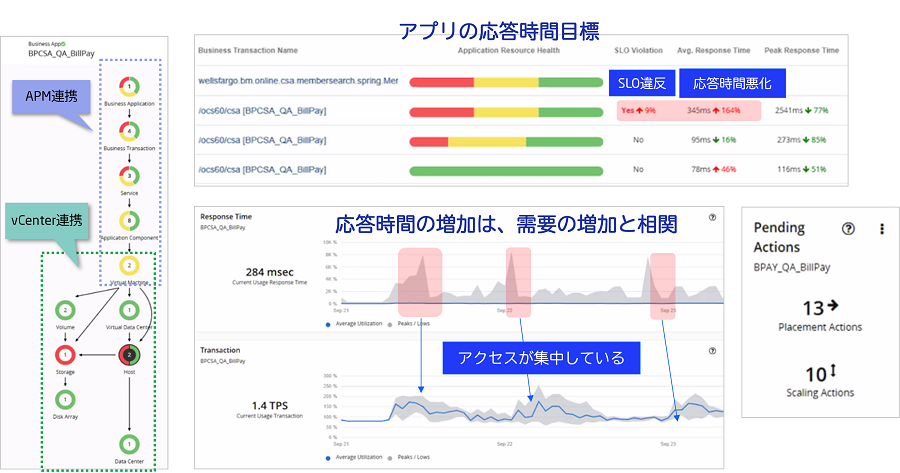This screenshot has width=900, height=473.
Task: Click the Business Application node in supply chain
Action: (x=129, y=86)
